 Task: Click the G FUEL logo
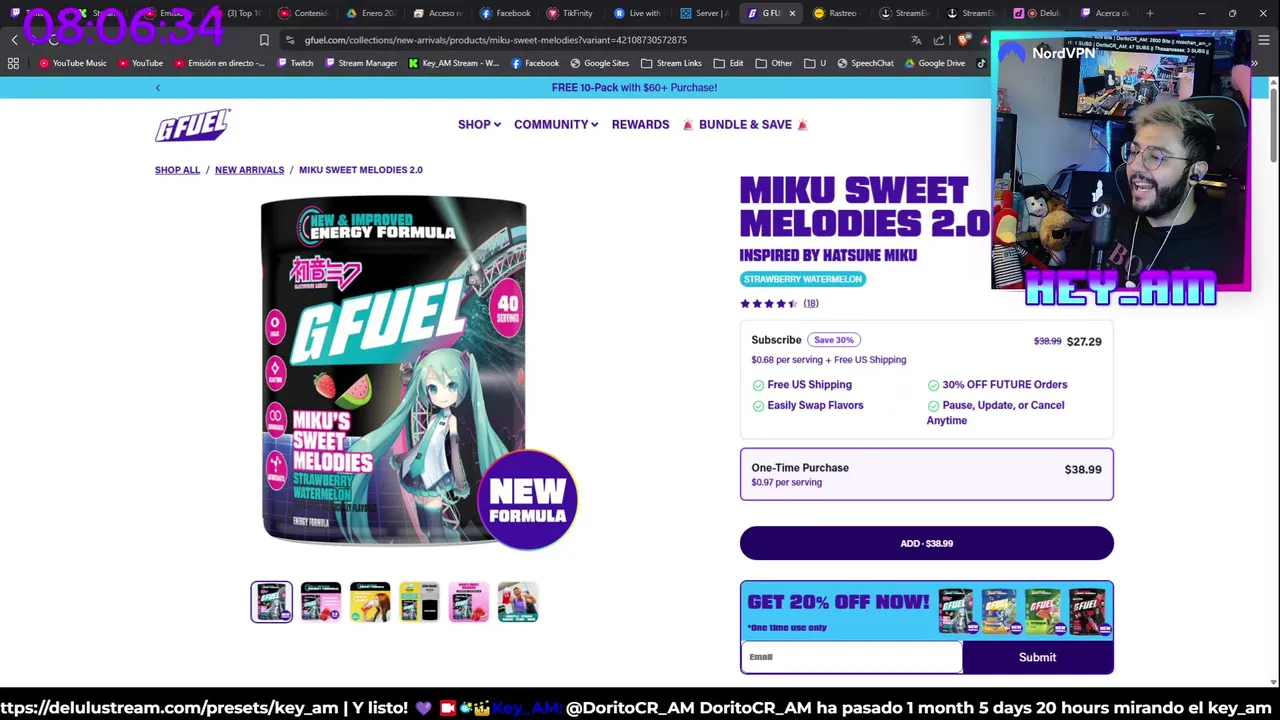click(x=193, y=125)
